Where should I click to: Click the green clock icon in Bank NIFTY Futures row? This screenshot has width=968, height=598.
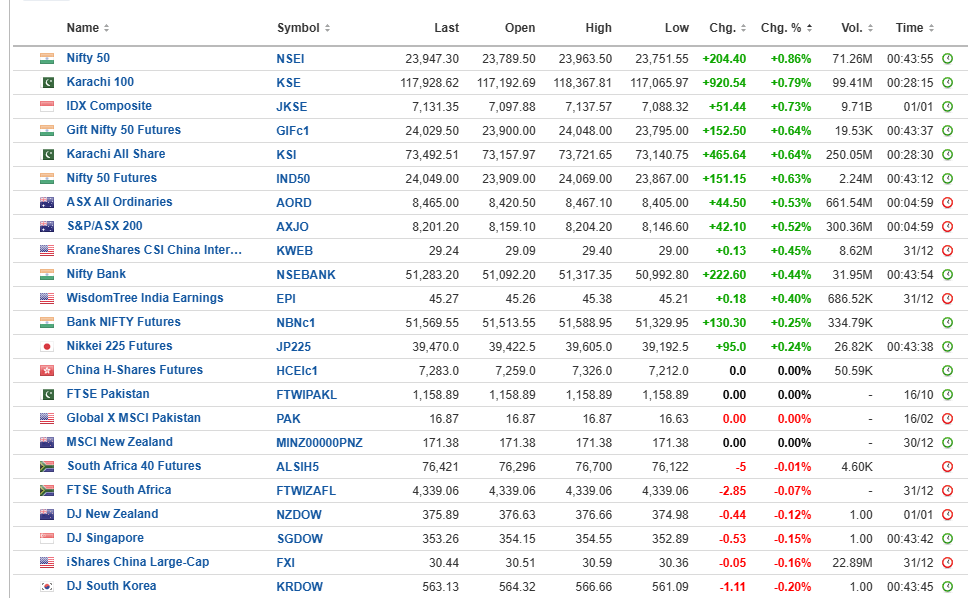pyautogui.click(x=948, y=323)
